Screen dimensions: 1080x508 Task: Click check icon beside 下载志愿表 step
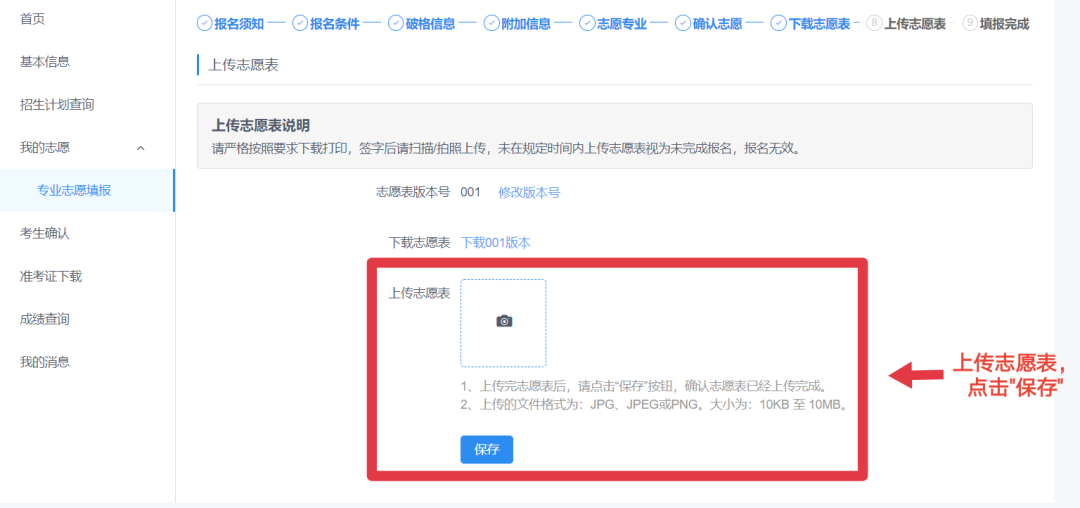tap(778, 23)
